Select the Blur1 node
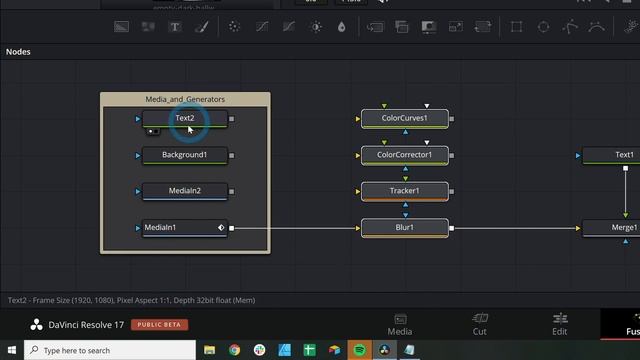This screenshot has height=360, width=640. pos(405,228)
